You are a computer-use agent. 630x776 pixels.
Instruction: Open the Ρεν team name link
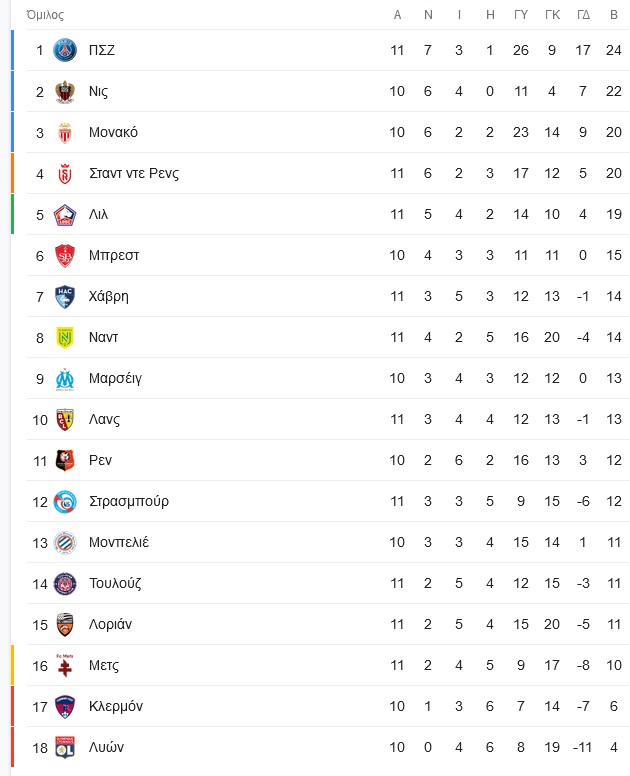click(100, 460)
